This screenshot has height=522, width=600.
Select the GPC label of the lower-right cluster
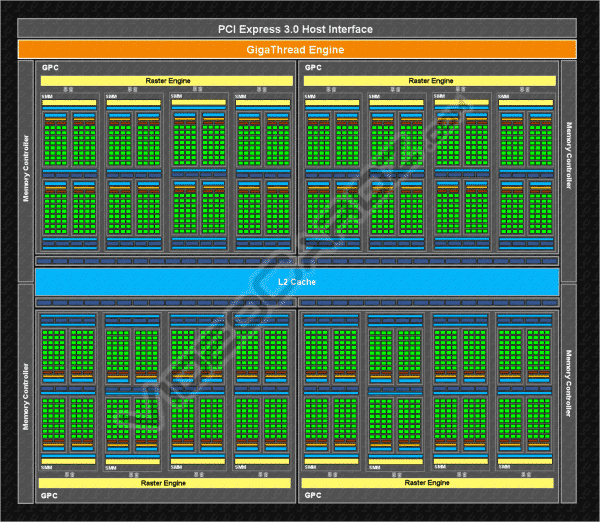[313, 495]
